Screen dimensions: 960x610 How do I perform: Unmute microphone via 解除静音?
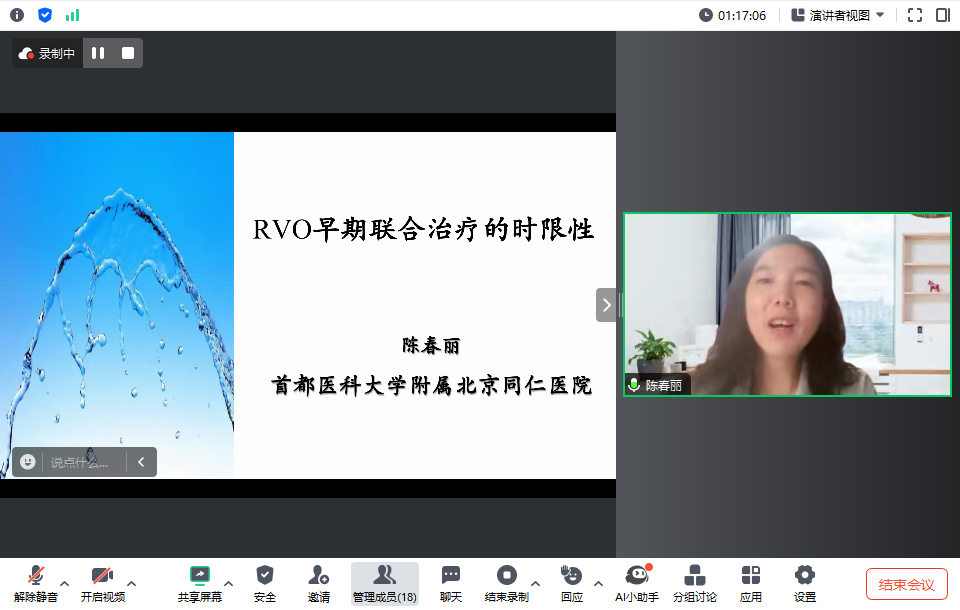[36, 584]
